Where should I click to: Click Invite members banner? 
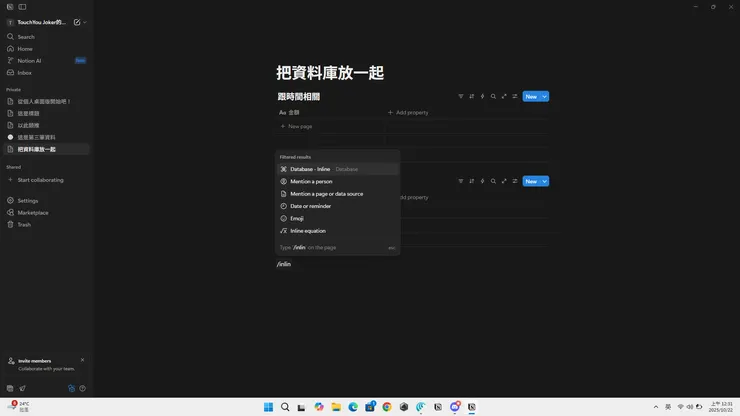pyautogui.click(x=46, y=365)
